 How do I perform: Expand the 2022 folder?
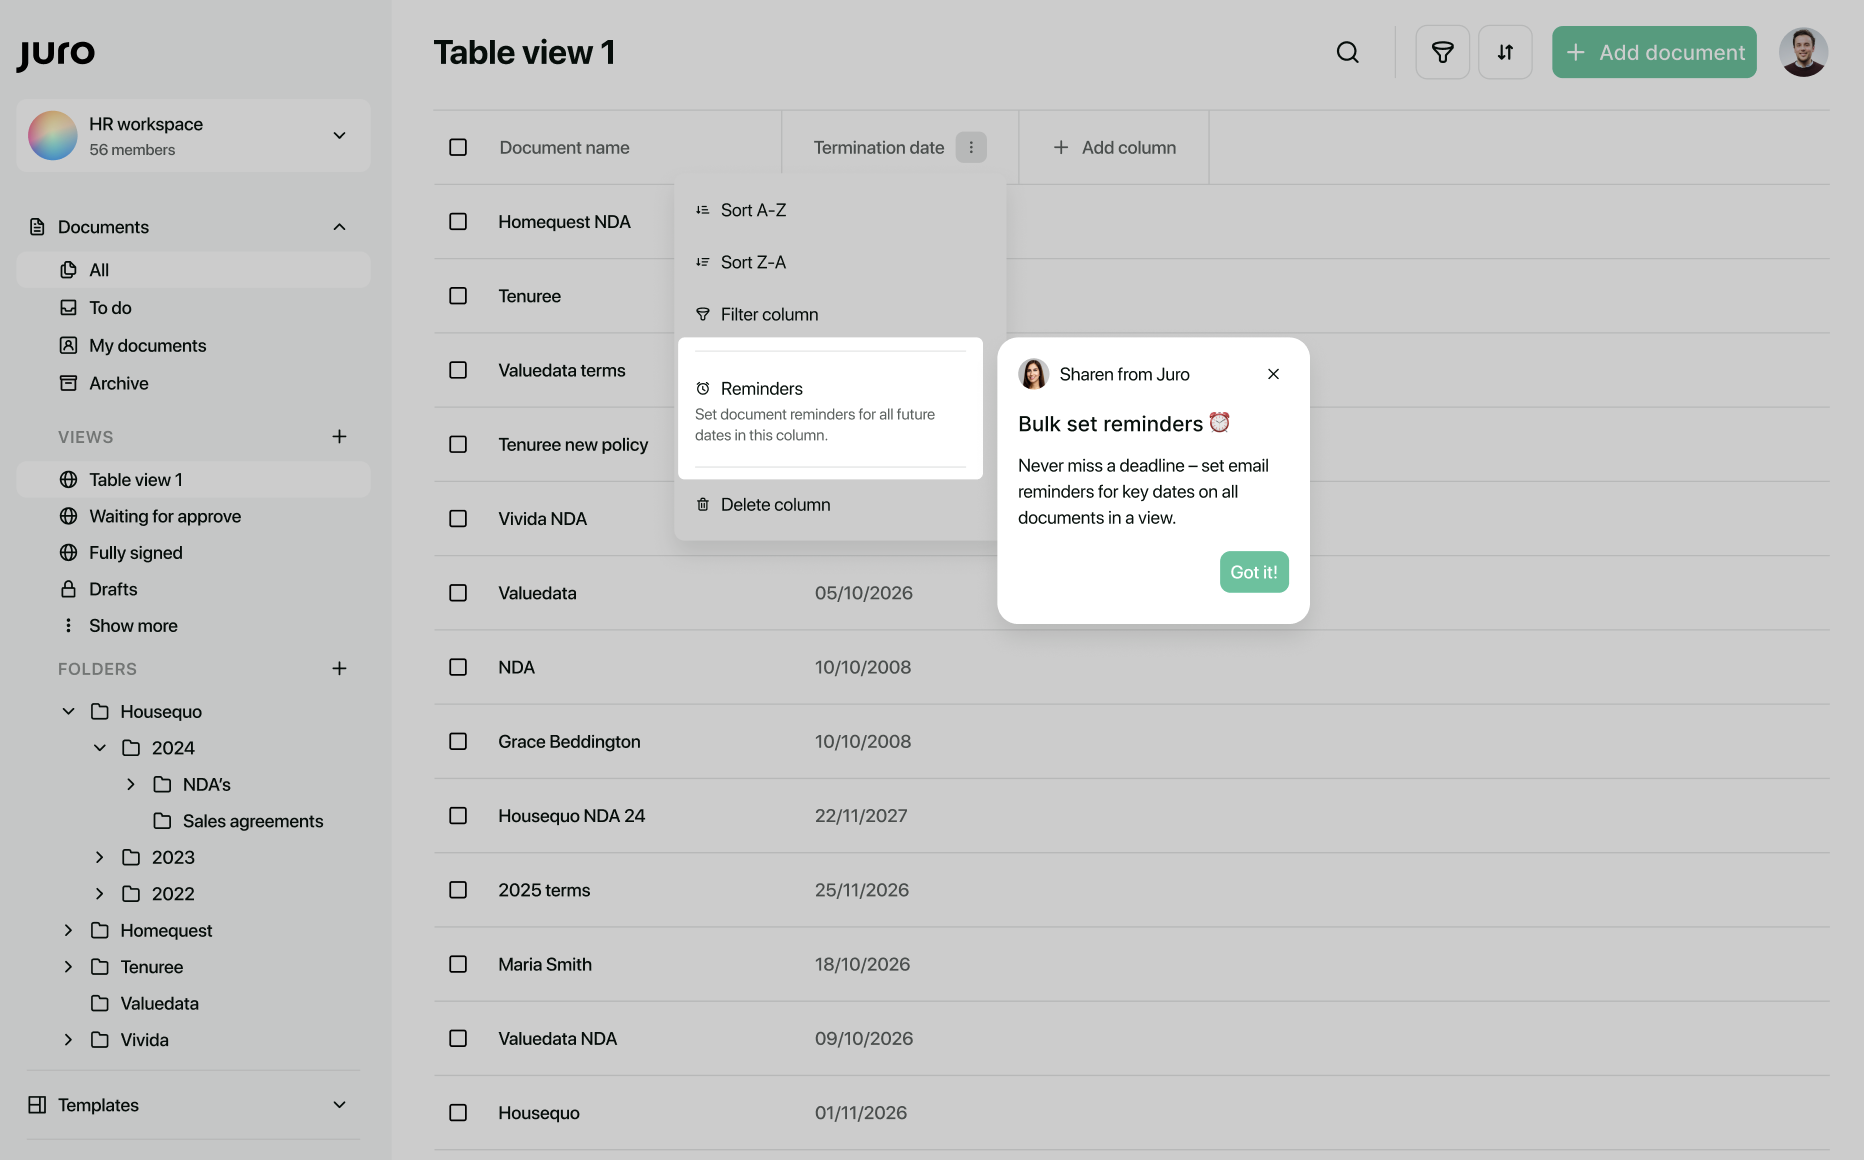99,894
